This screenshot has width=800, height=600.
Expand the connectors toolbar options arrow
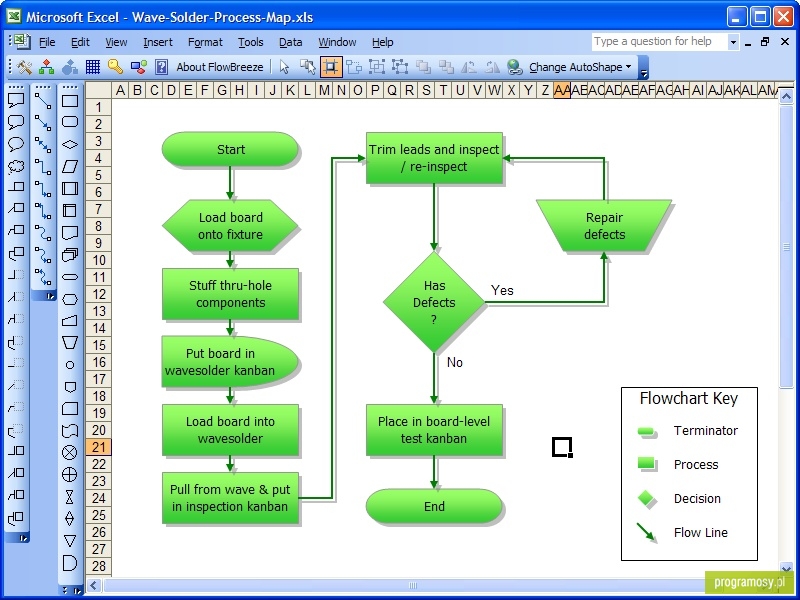pyautogui.click(x=50, y=296)
